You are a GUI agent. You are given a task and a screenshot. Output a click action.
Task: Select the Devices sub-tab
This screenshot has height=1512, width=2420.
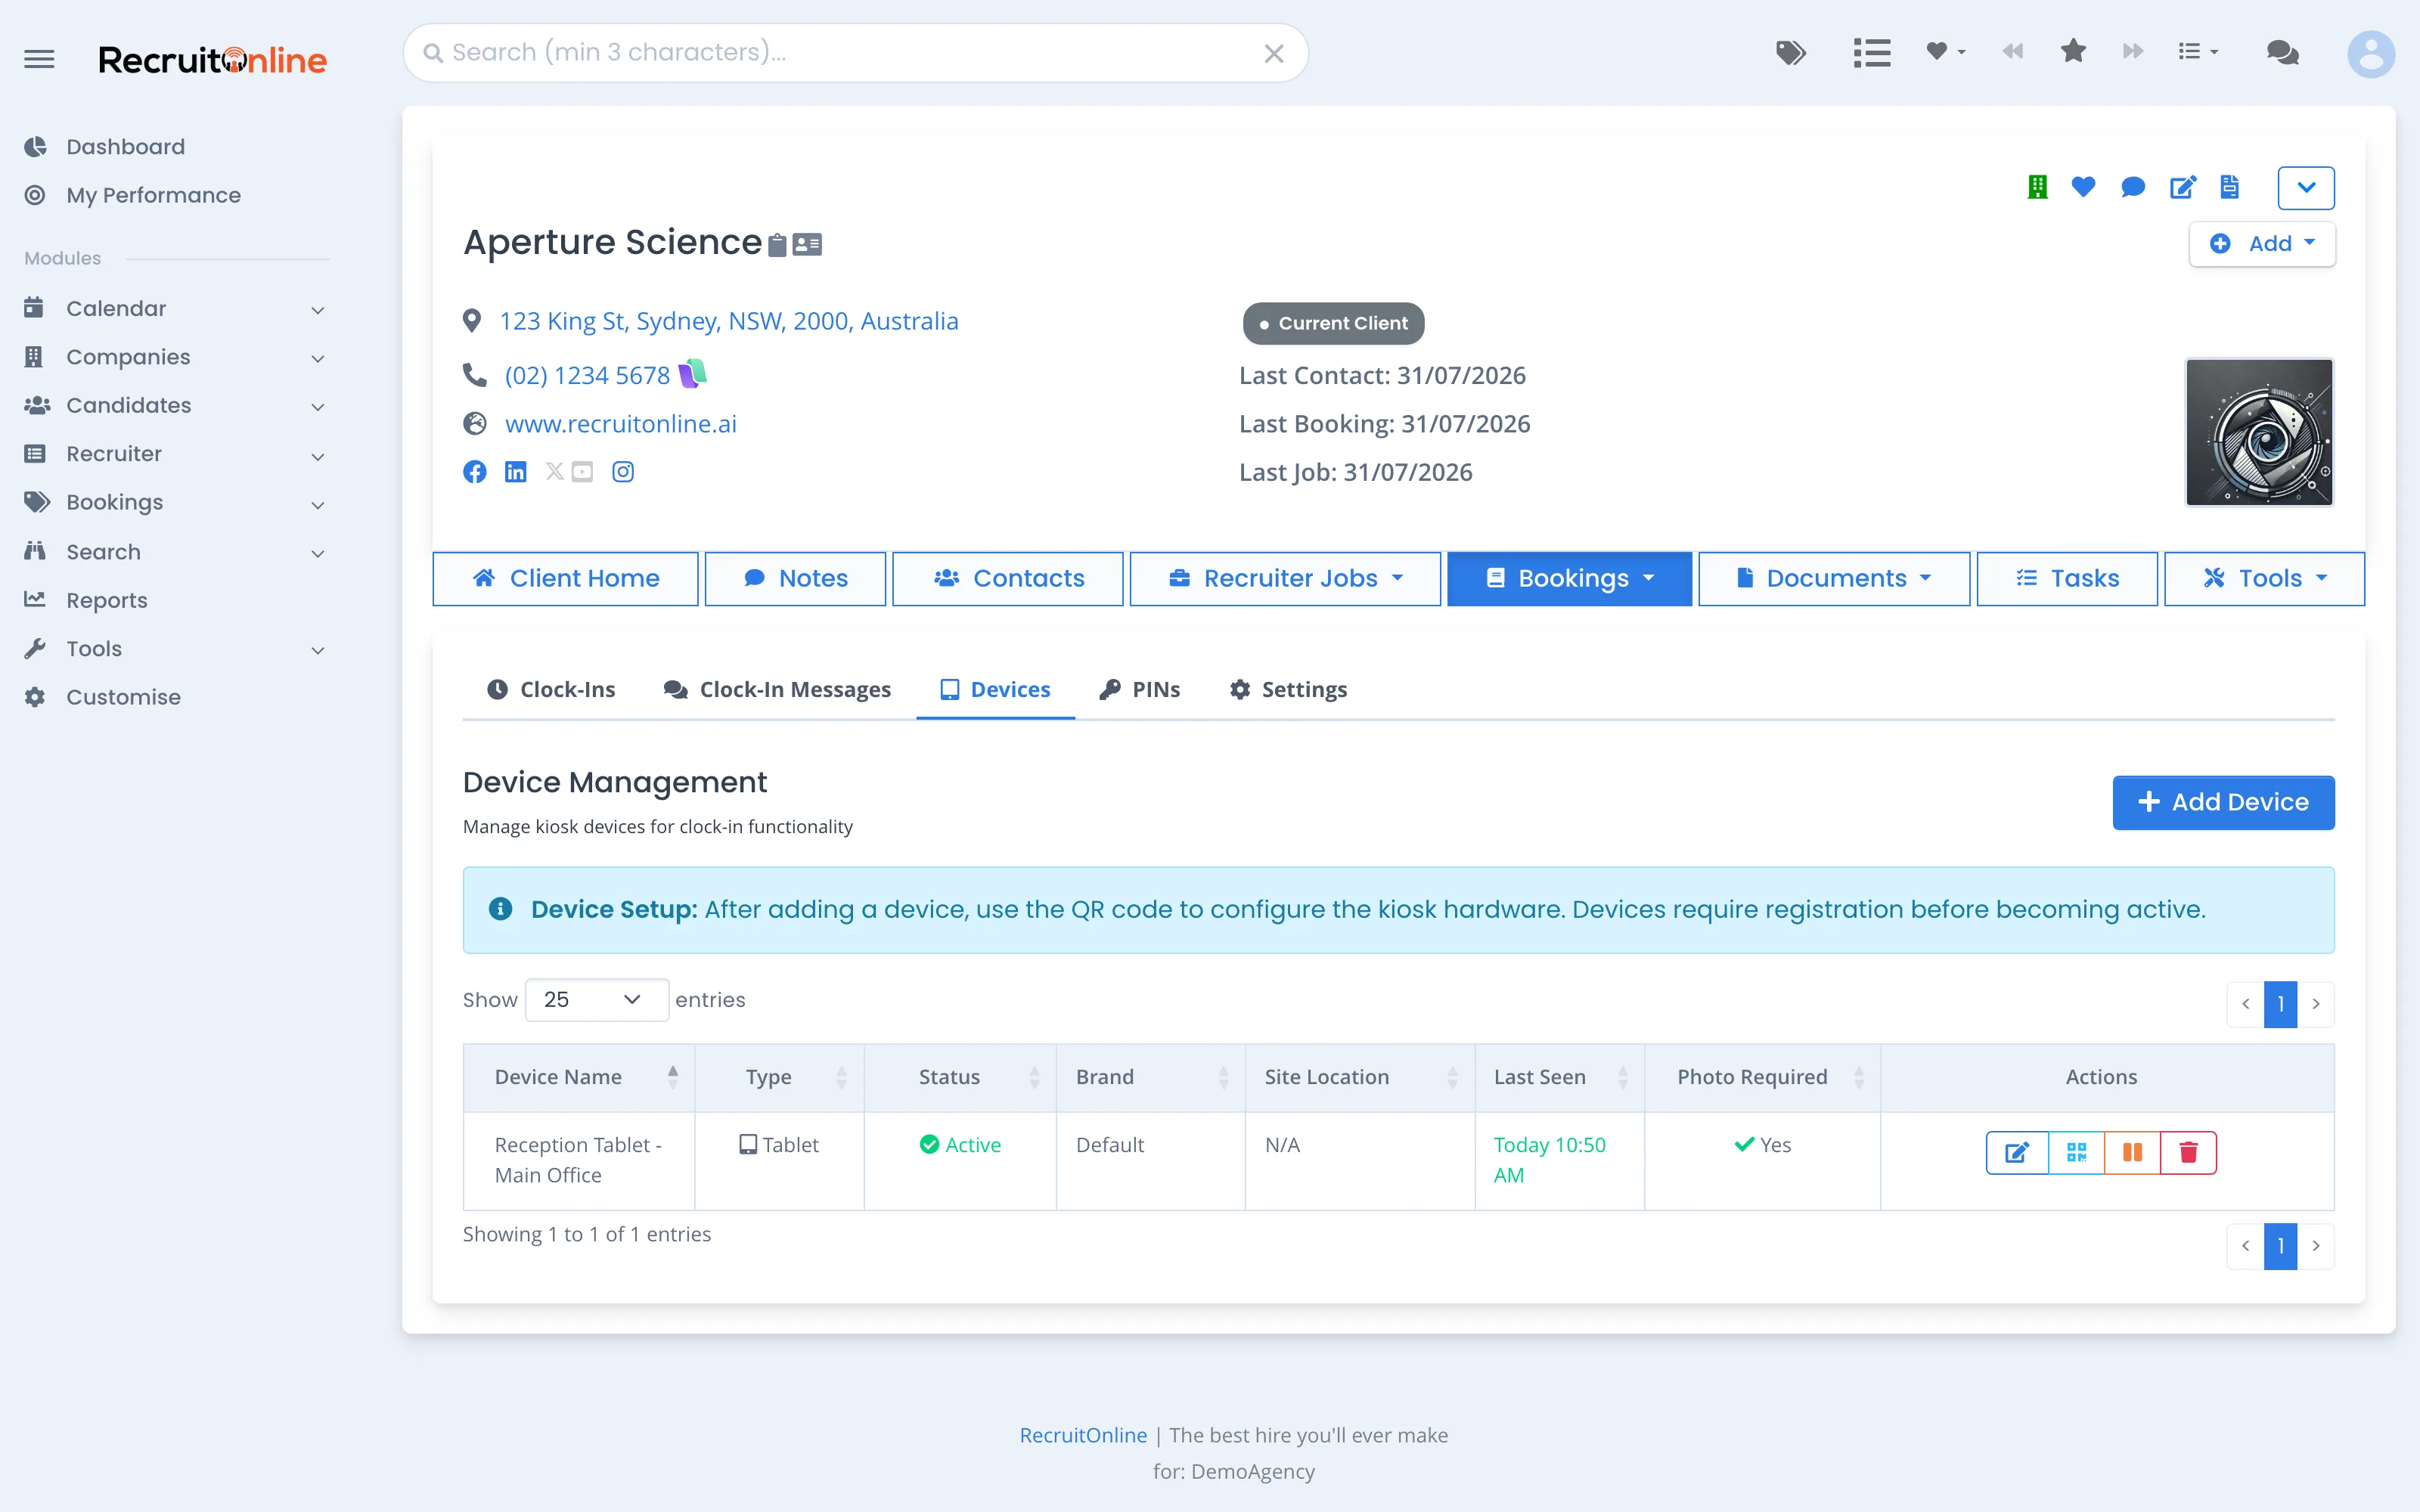point(996,690)
